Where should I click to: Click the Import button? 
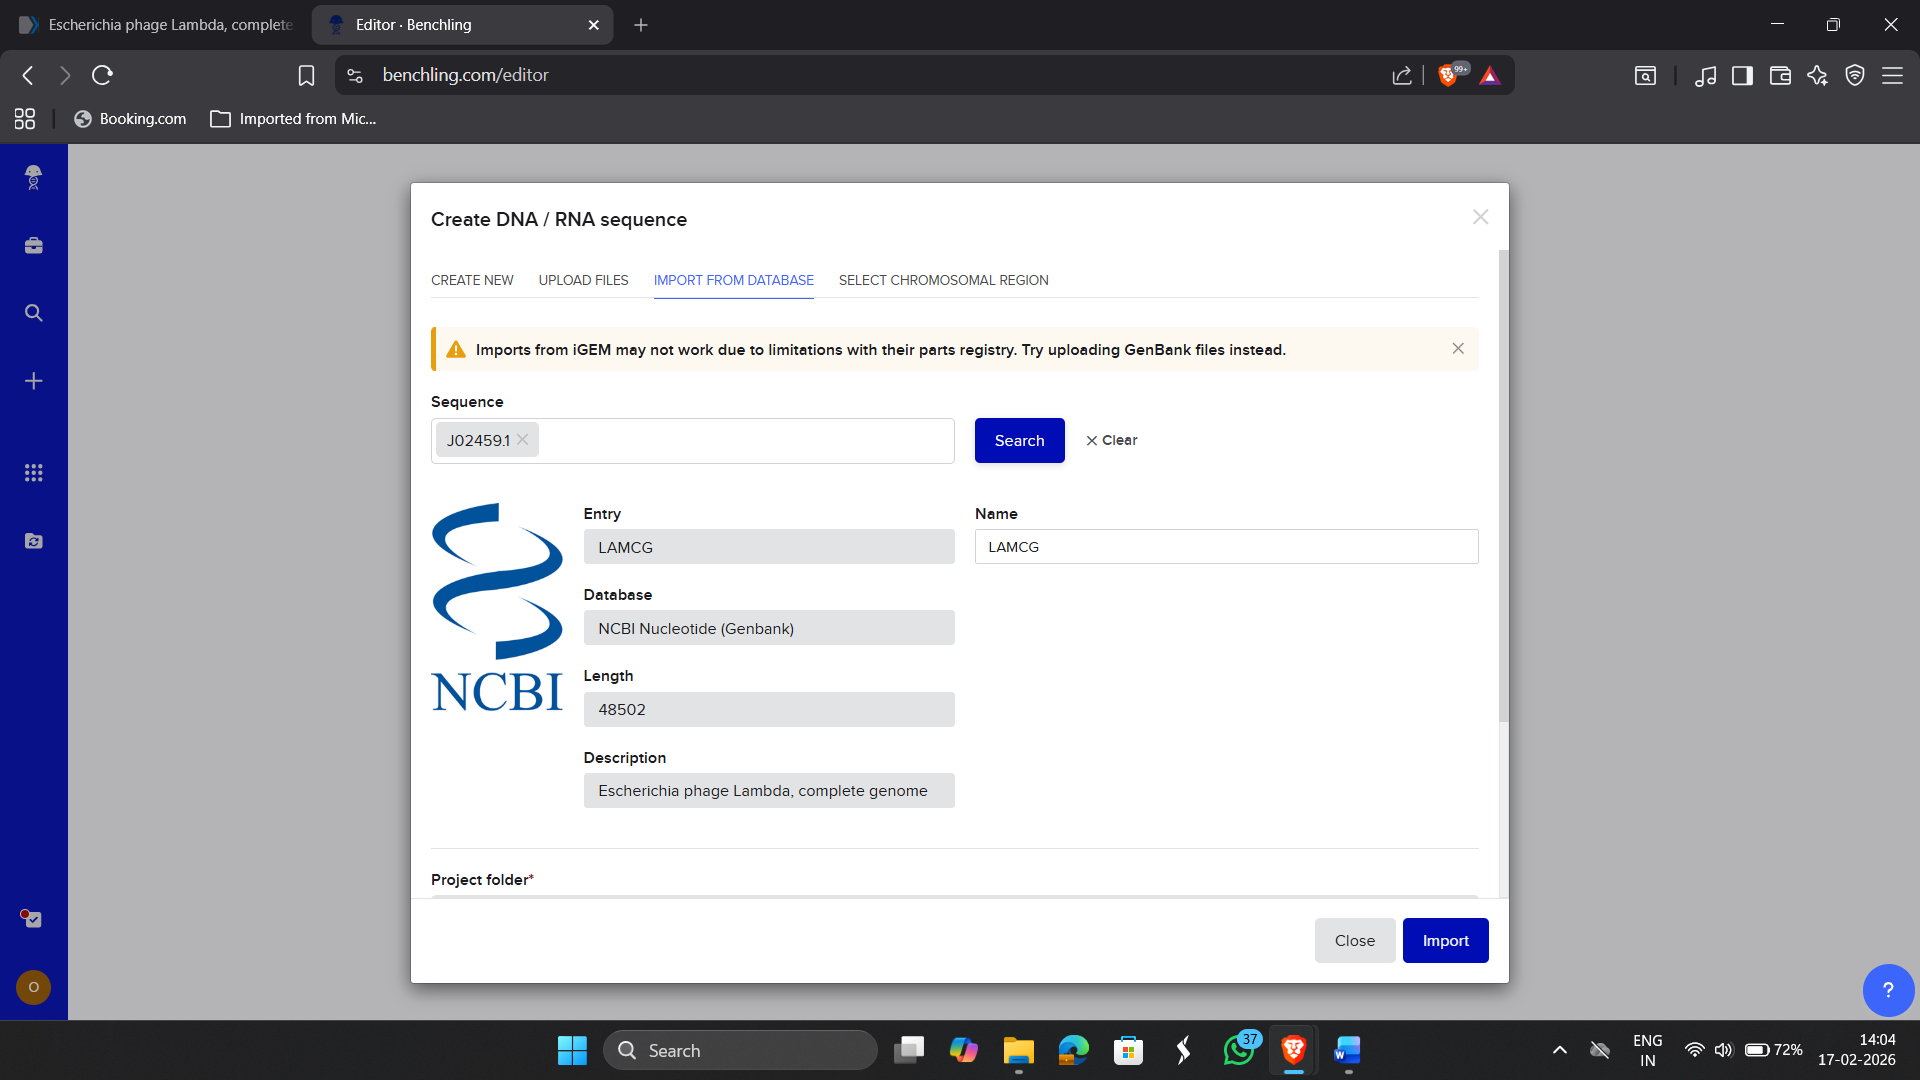click(x=1445, y=941)
